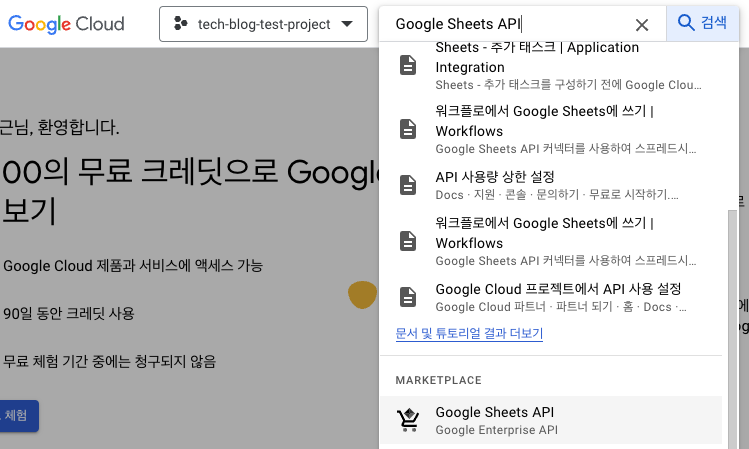Click the MARKETPLACE section heading
The image size is (749, 449).
439,380
